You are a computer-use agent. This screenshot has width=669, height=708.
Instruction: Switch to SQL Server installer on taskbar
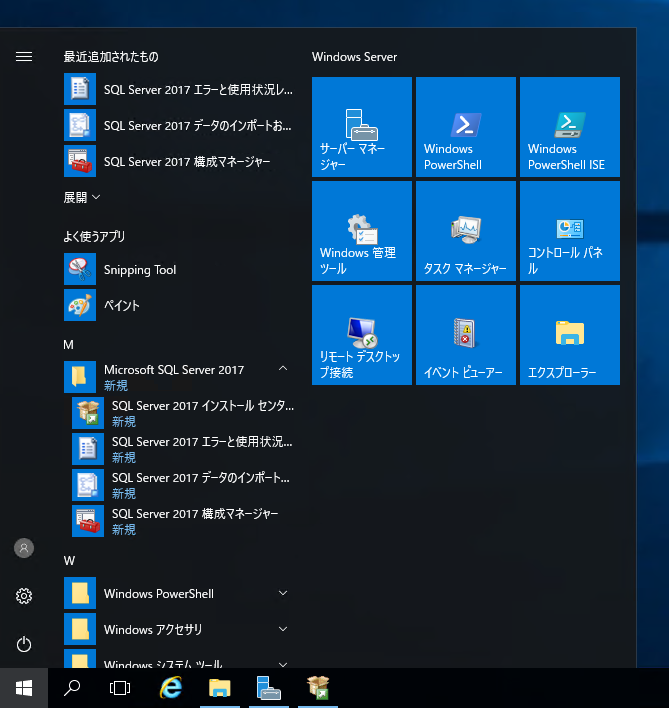pos(318,688)
